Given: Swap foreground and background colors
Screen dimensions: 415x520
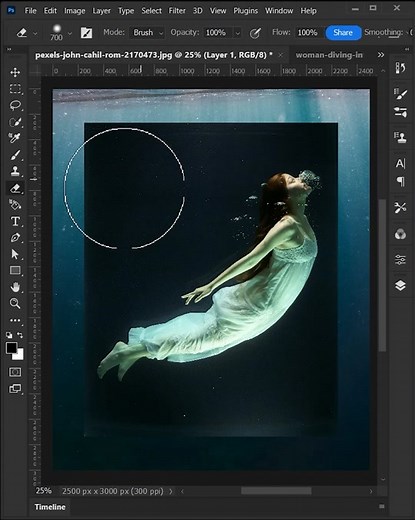Looking at the screenshot, I should (x=20, y=335).
